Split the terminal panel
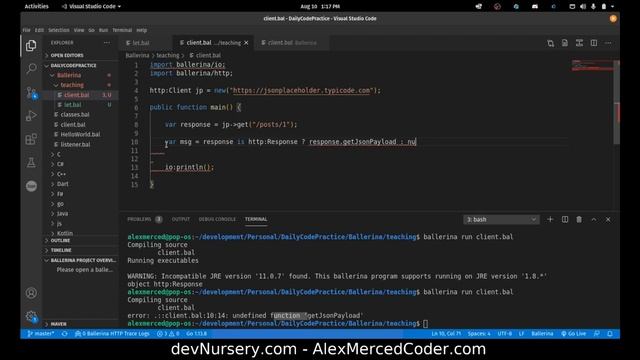Viewport: 640px width, 360px height. click(x=565, y=220)
